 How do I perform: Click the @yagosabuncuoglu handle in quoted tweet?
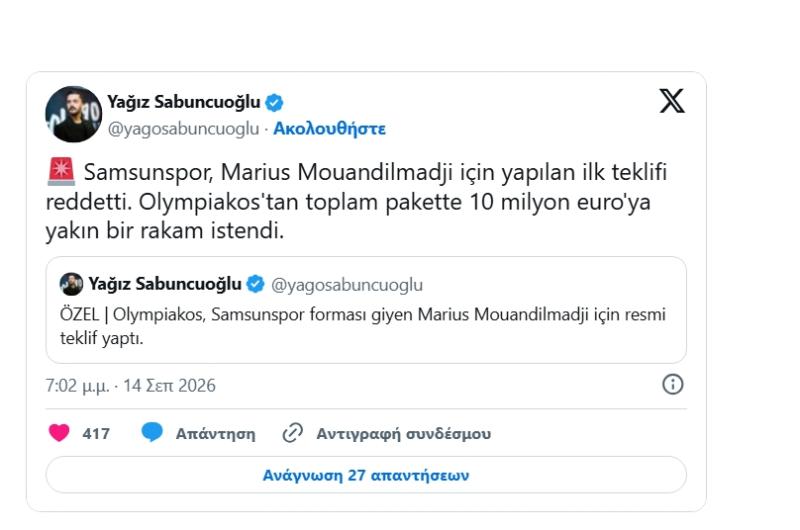coord(347,285)
